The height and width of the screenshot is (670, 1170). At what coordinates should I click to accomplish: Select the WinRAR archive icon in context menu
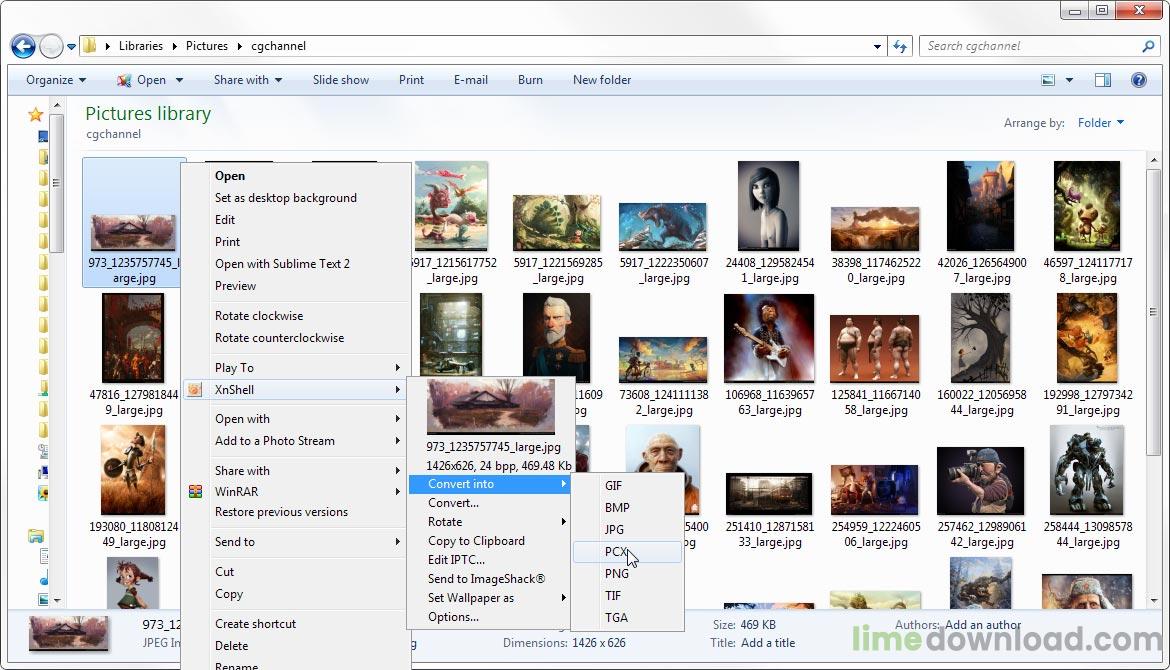coord(194,491)
